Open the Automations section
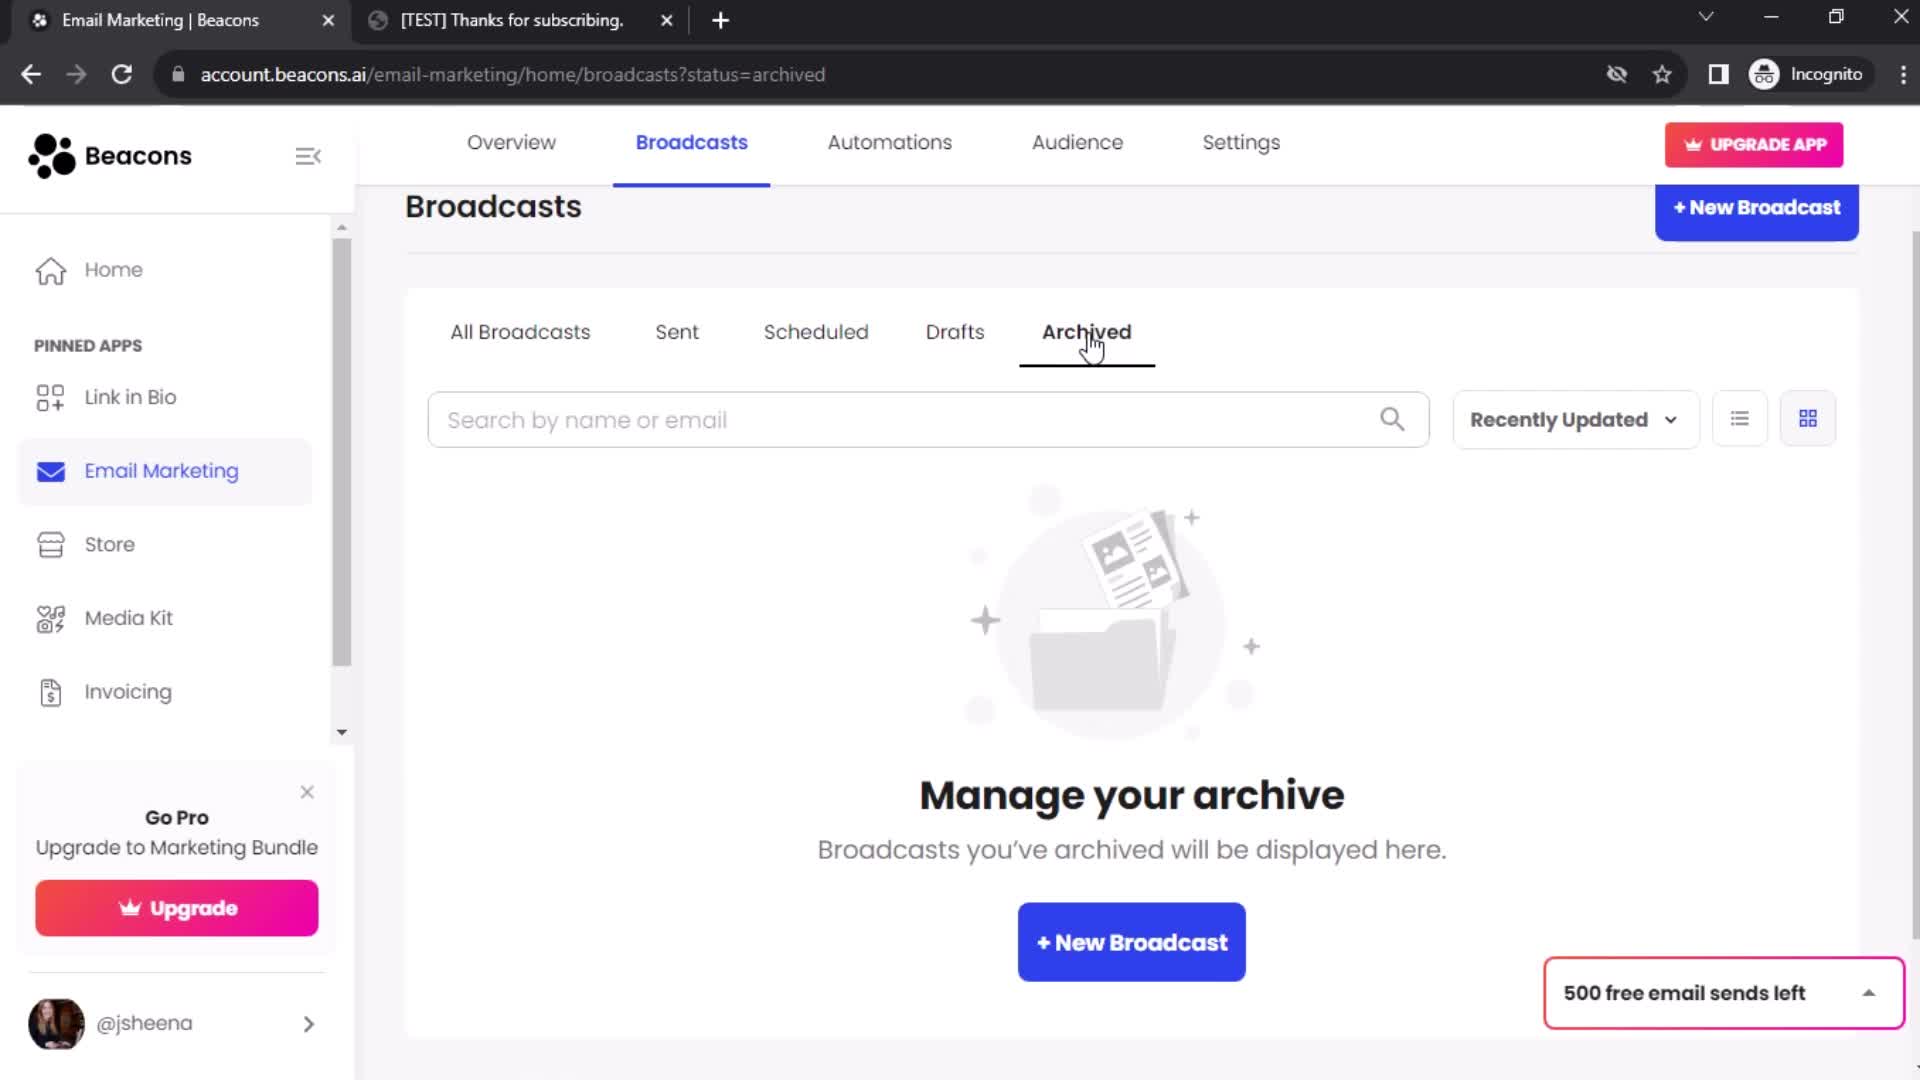The width and height of the screenshot is (1920, 1080). (890, 142)
